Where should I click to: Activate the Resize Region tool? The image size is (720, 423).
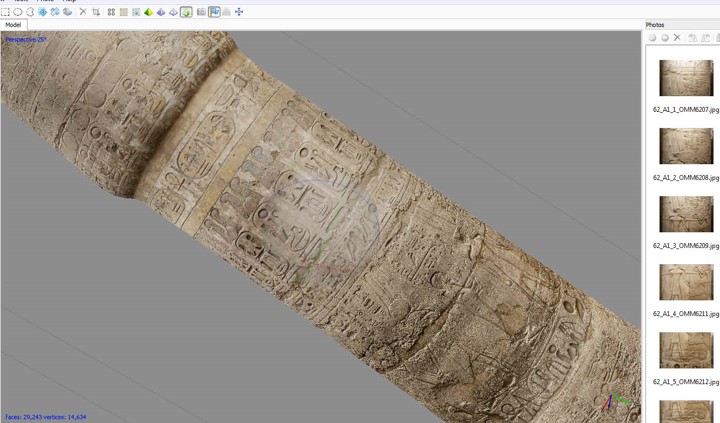(x=43, y=12)
